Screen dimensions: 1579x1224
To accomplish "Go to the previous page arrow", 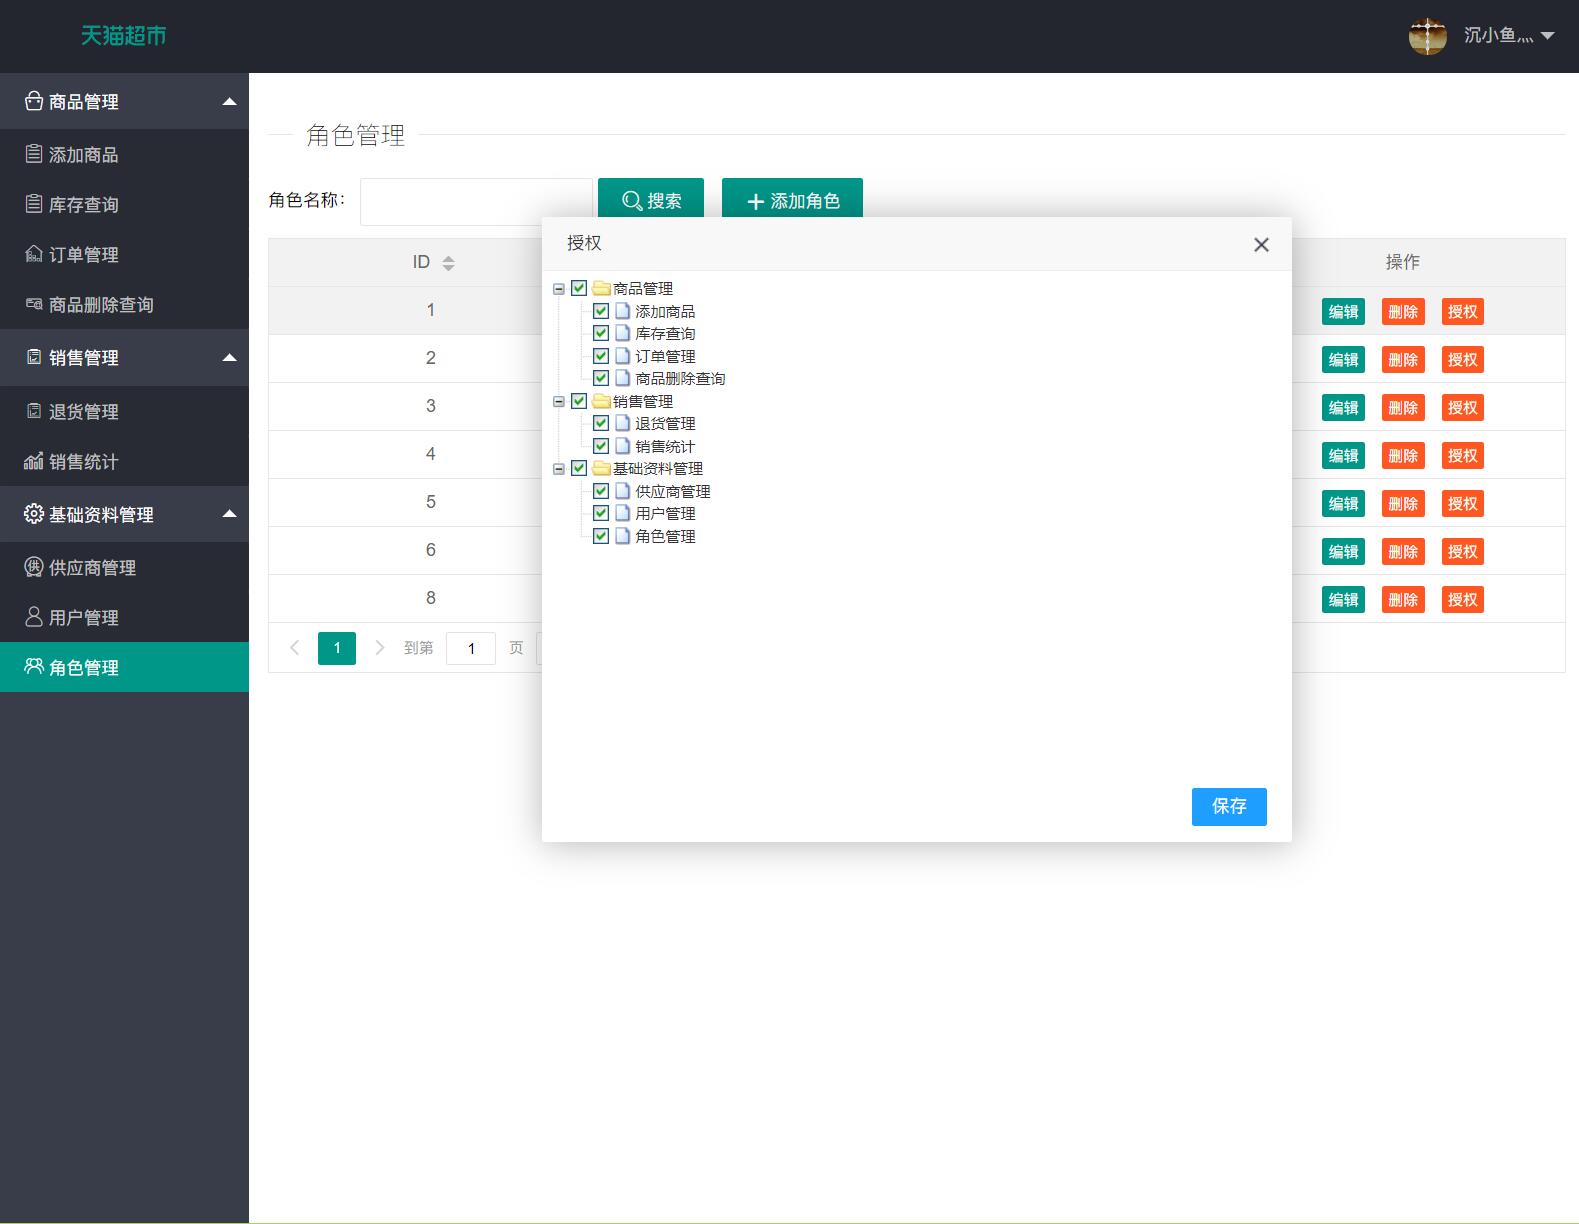I will (x=294, y=648).
